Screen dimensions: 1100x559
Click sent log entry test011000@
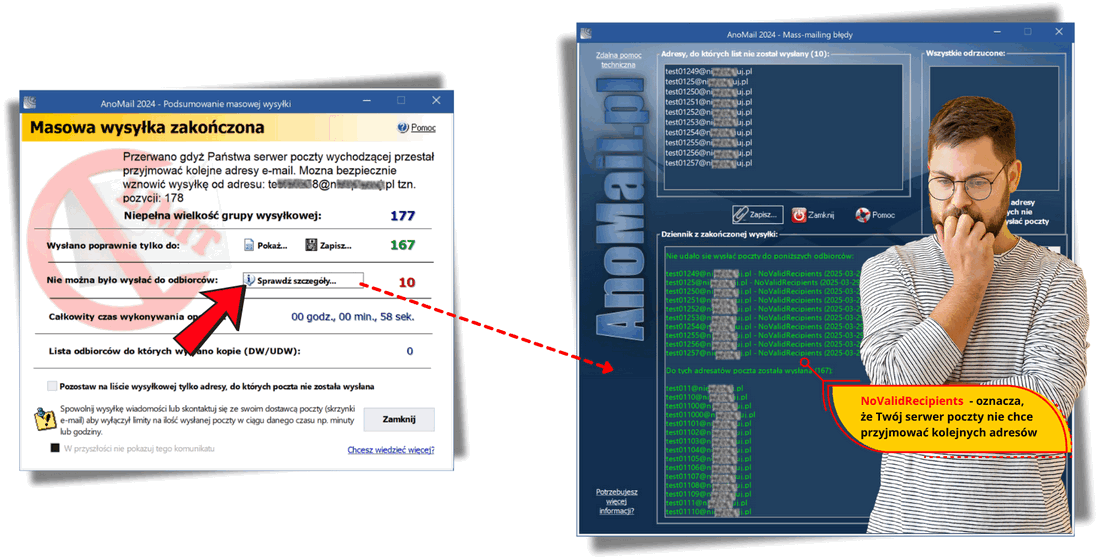pyautogui.click(x=711, y=415)
